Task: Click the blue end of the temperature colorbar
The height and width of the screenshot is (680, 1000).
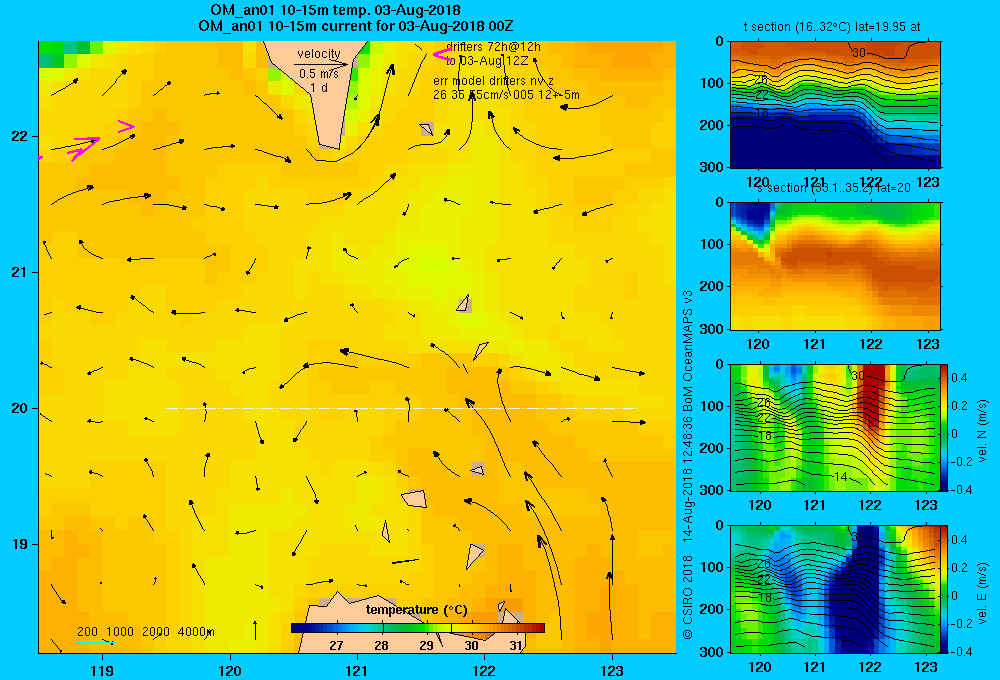Action: click(x=296, y=628)
